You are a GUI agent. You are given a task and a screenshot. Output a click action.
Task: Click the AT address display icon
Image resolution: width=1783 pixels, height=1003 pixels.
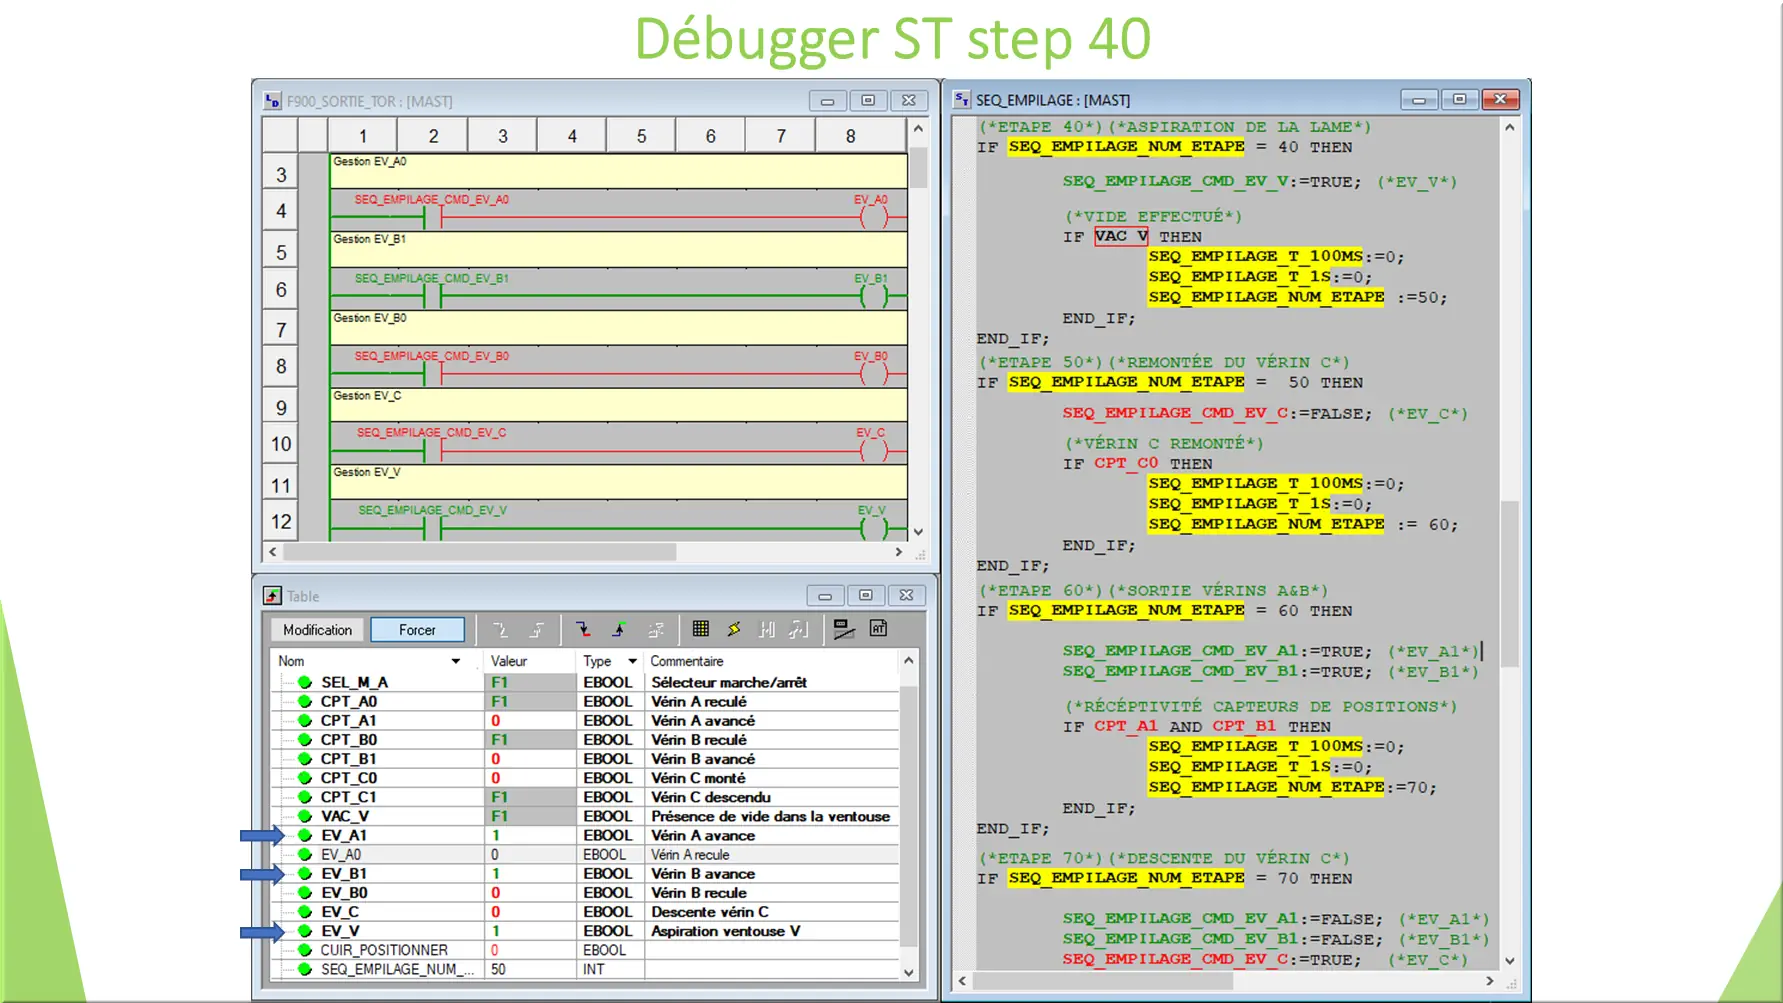[879, 629]
